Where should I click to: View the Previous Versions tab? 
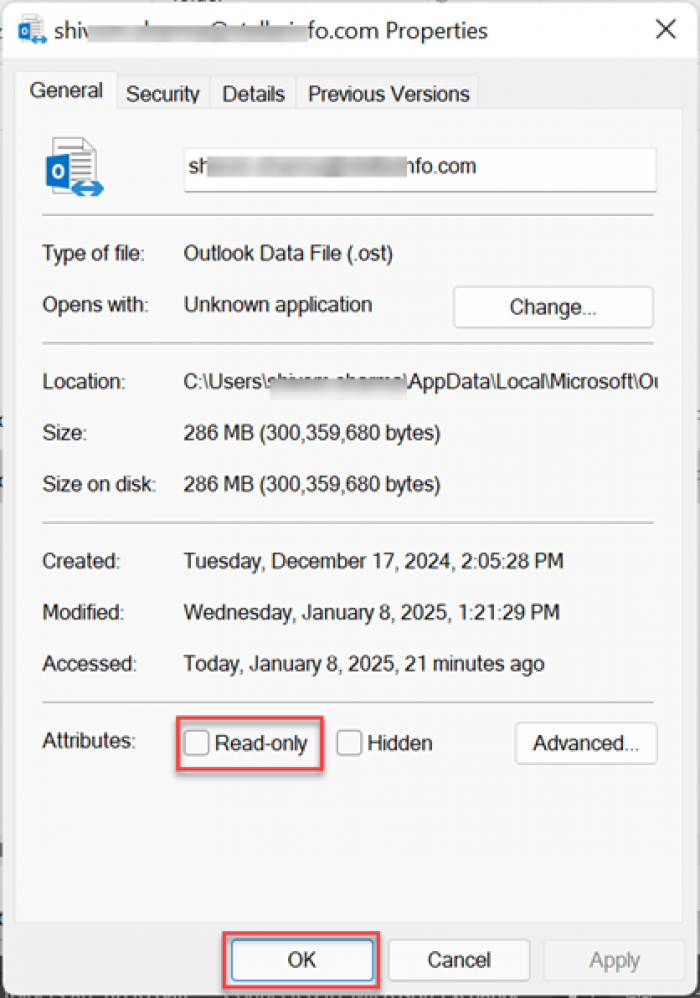click(x=388, y=94)
